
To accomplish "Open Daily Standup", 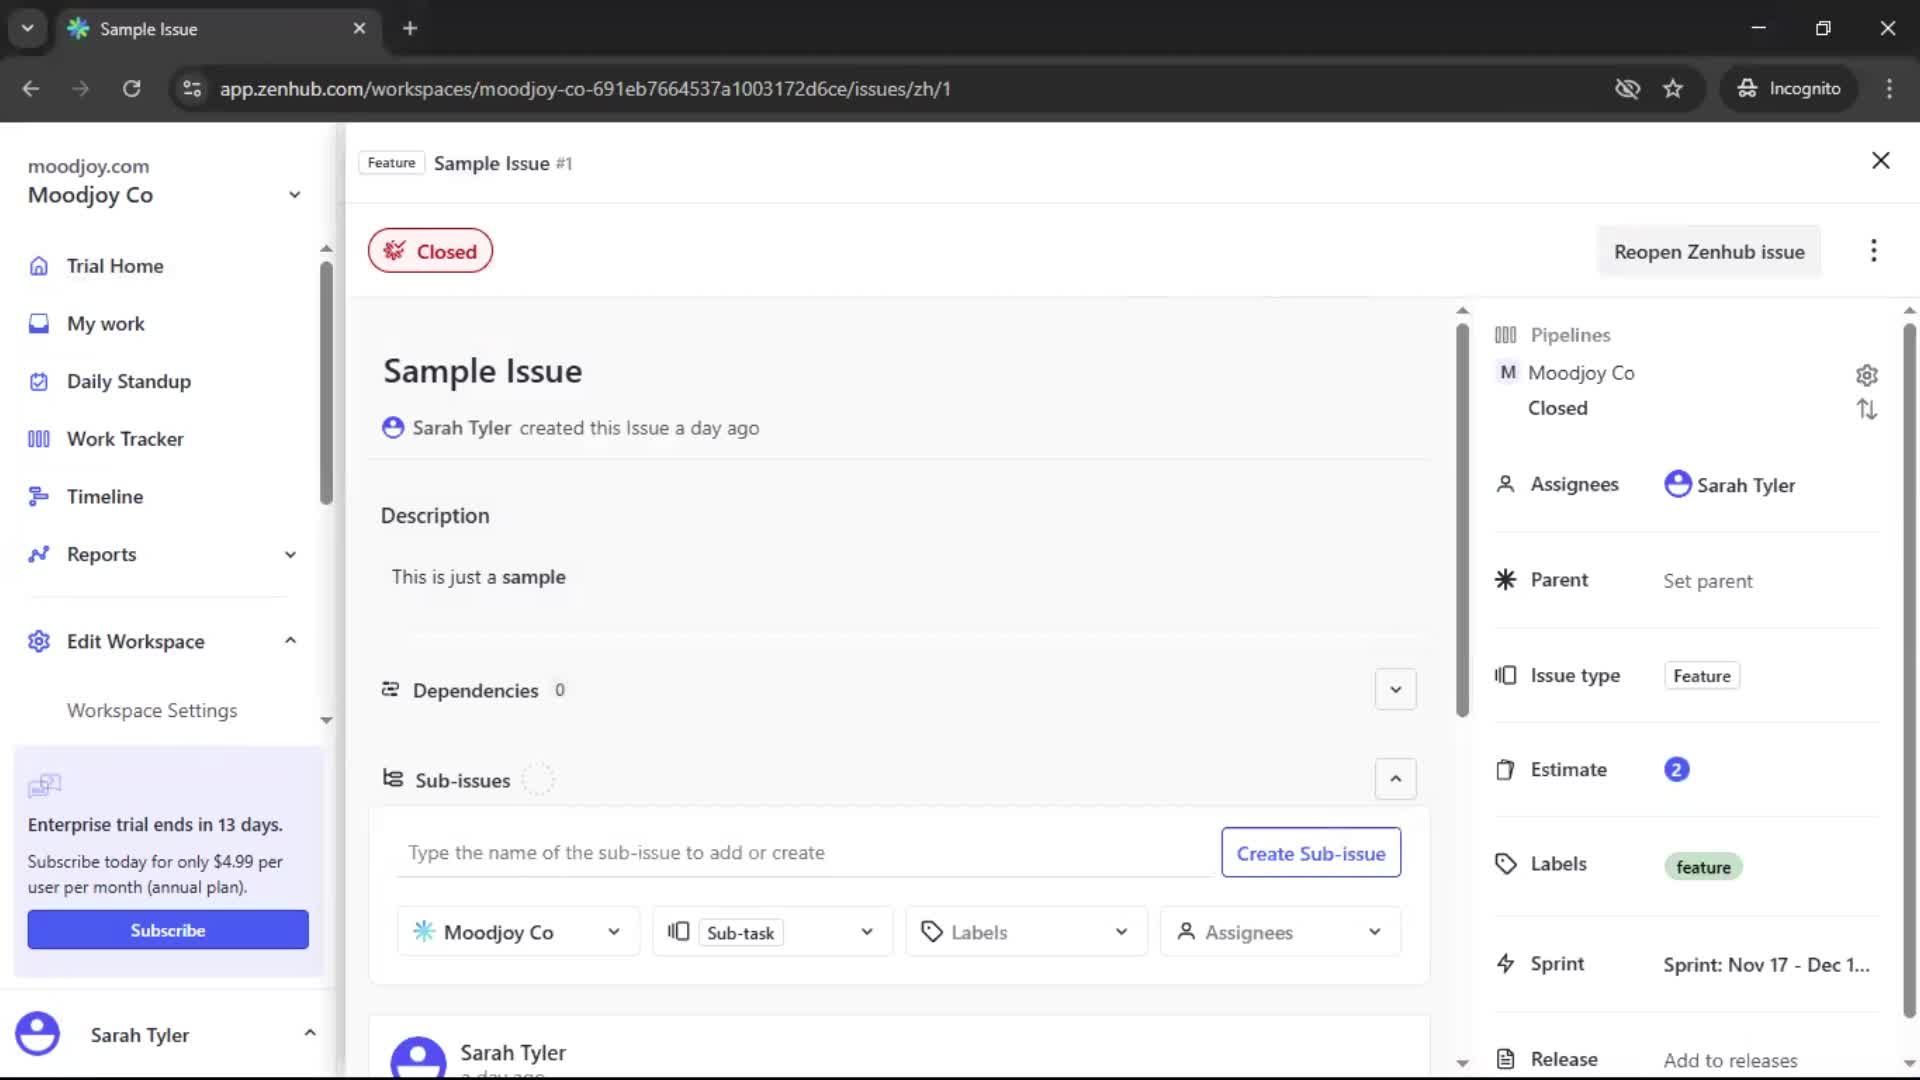I will 128,381.
